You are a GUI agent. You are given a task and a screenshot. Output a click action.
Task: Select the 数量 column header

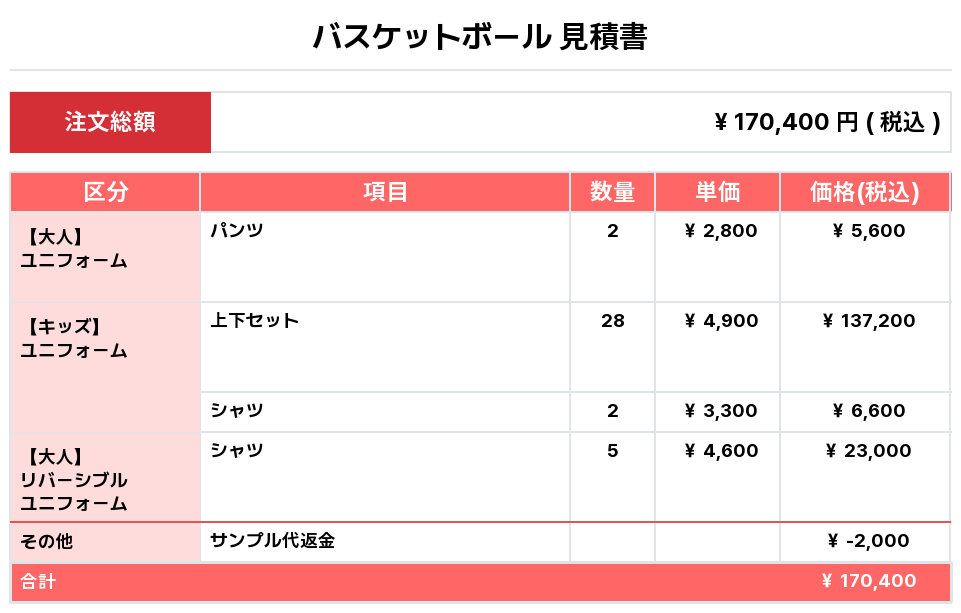pos(612,192)
